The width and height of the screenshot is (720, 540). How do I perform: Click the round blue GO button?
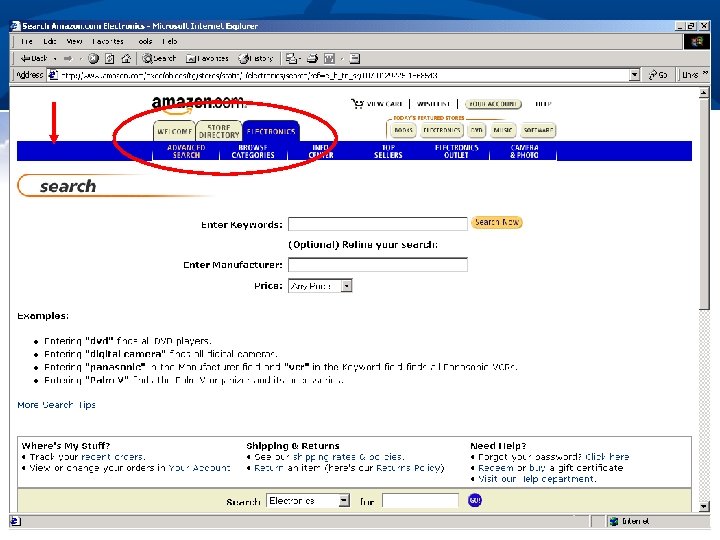475,500
